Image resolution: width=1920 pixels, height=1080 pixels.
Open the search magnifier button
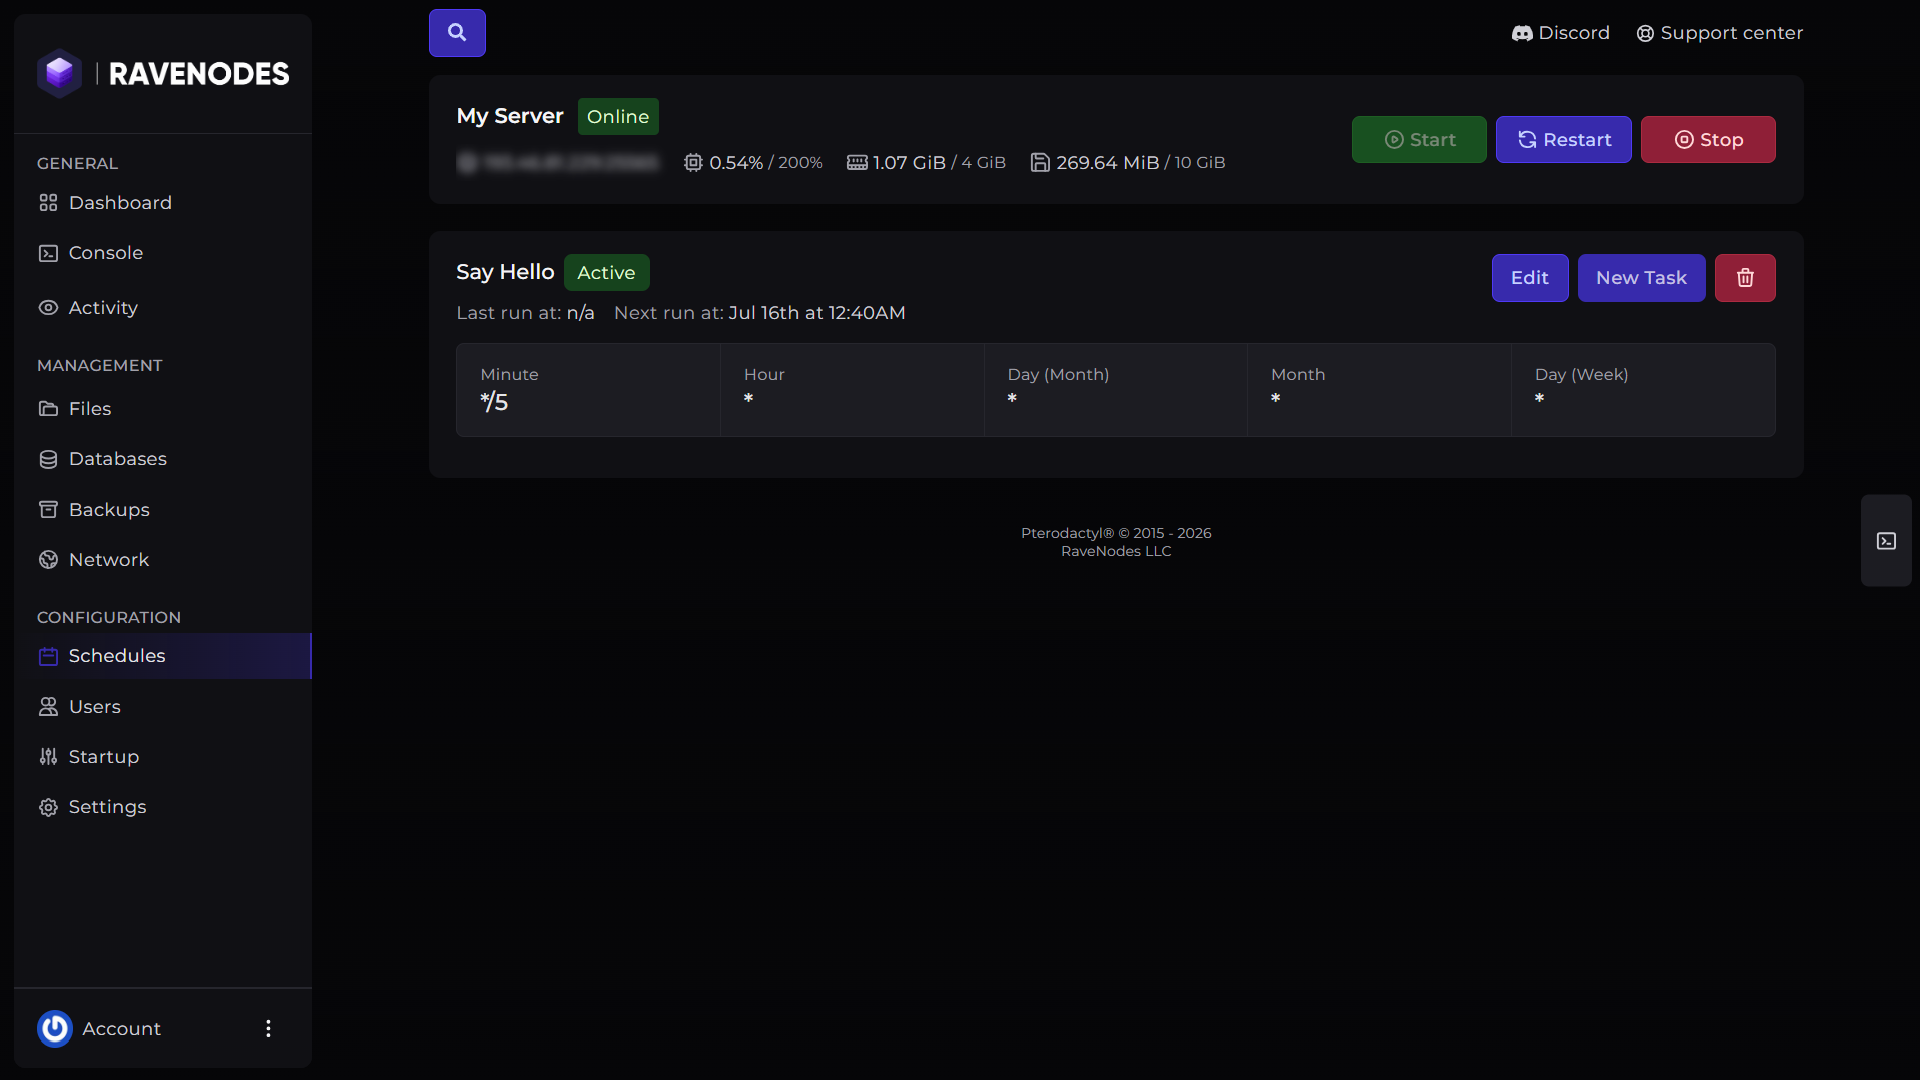(457, 33)
